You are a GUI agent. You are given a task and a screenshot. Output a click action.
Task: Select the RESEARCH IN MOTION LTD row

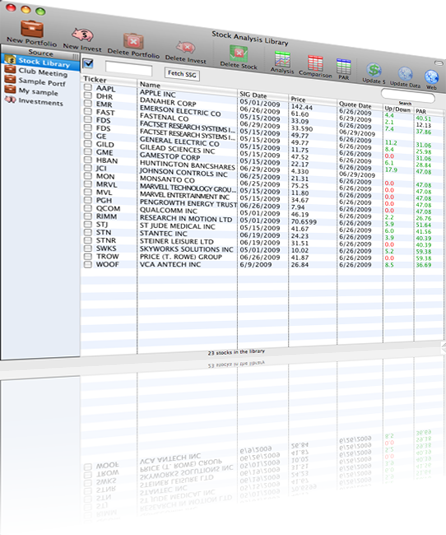click(x=186, y=218)
